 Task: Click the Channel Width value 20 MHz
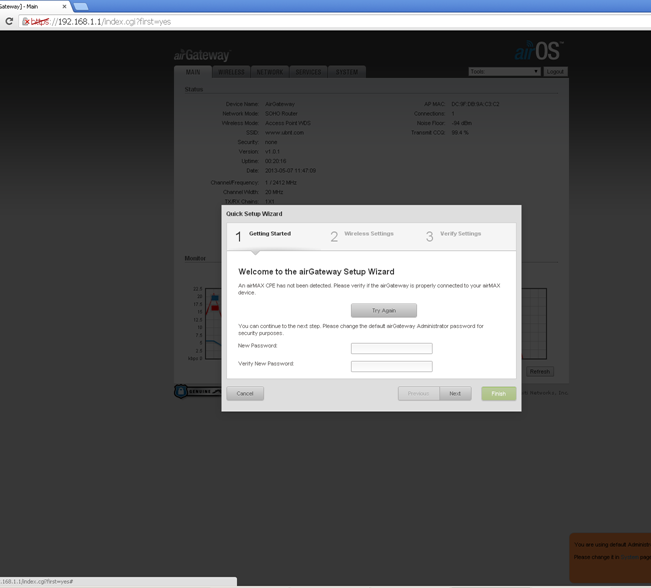(274, 192)
